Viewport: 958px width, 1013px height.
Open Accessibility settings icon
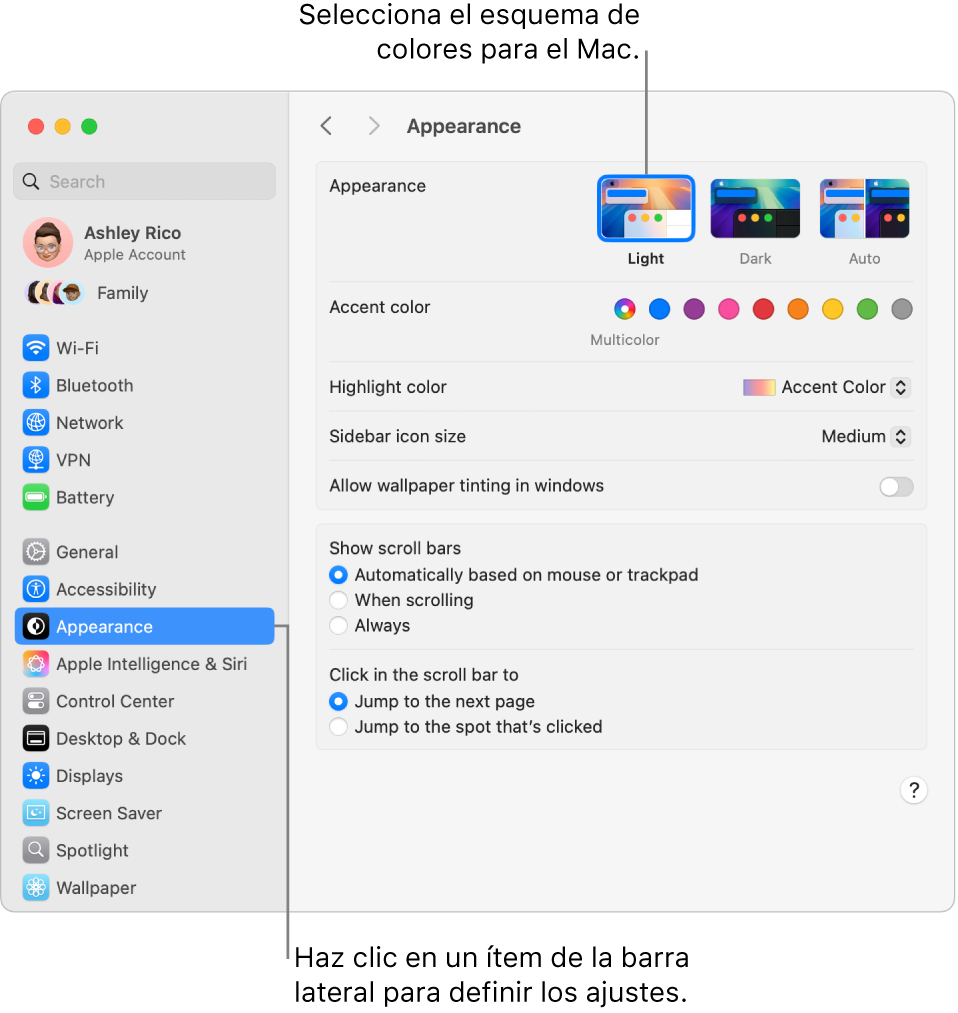[x=36, y=589]
